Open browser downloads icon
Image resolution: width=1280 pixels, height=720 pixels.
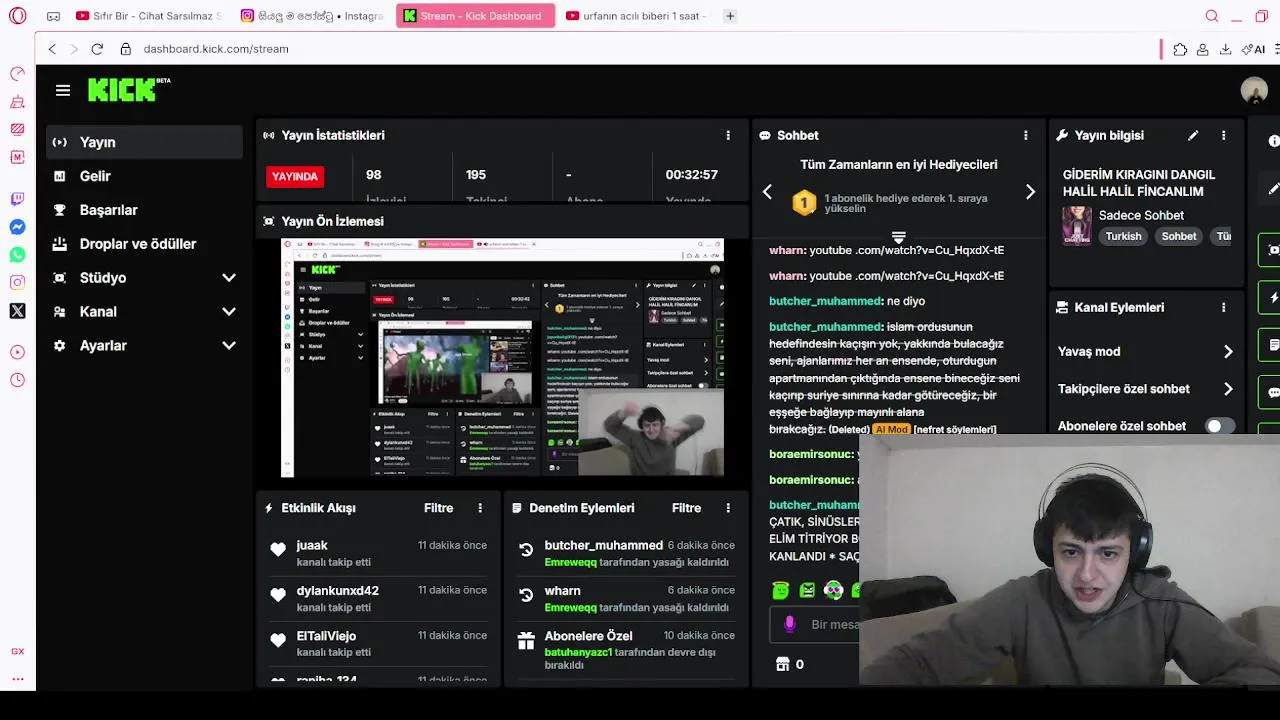[x=1225, y=49]
